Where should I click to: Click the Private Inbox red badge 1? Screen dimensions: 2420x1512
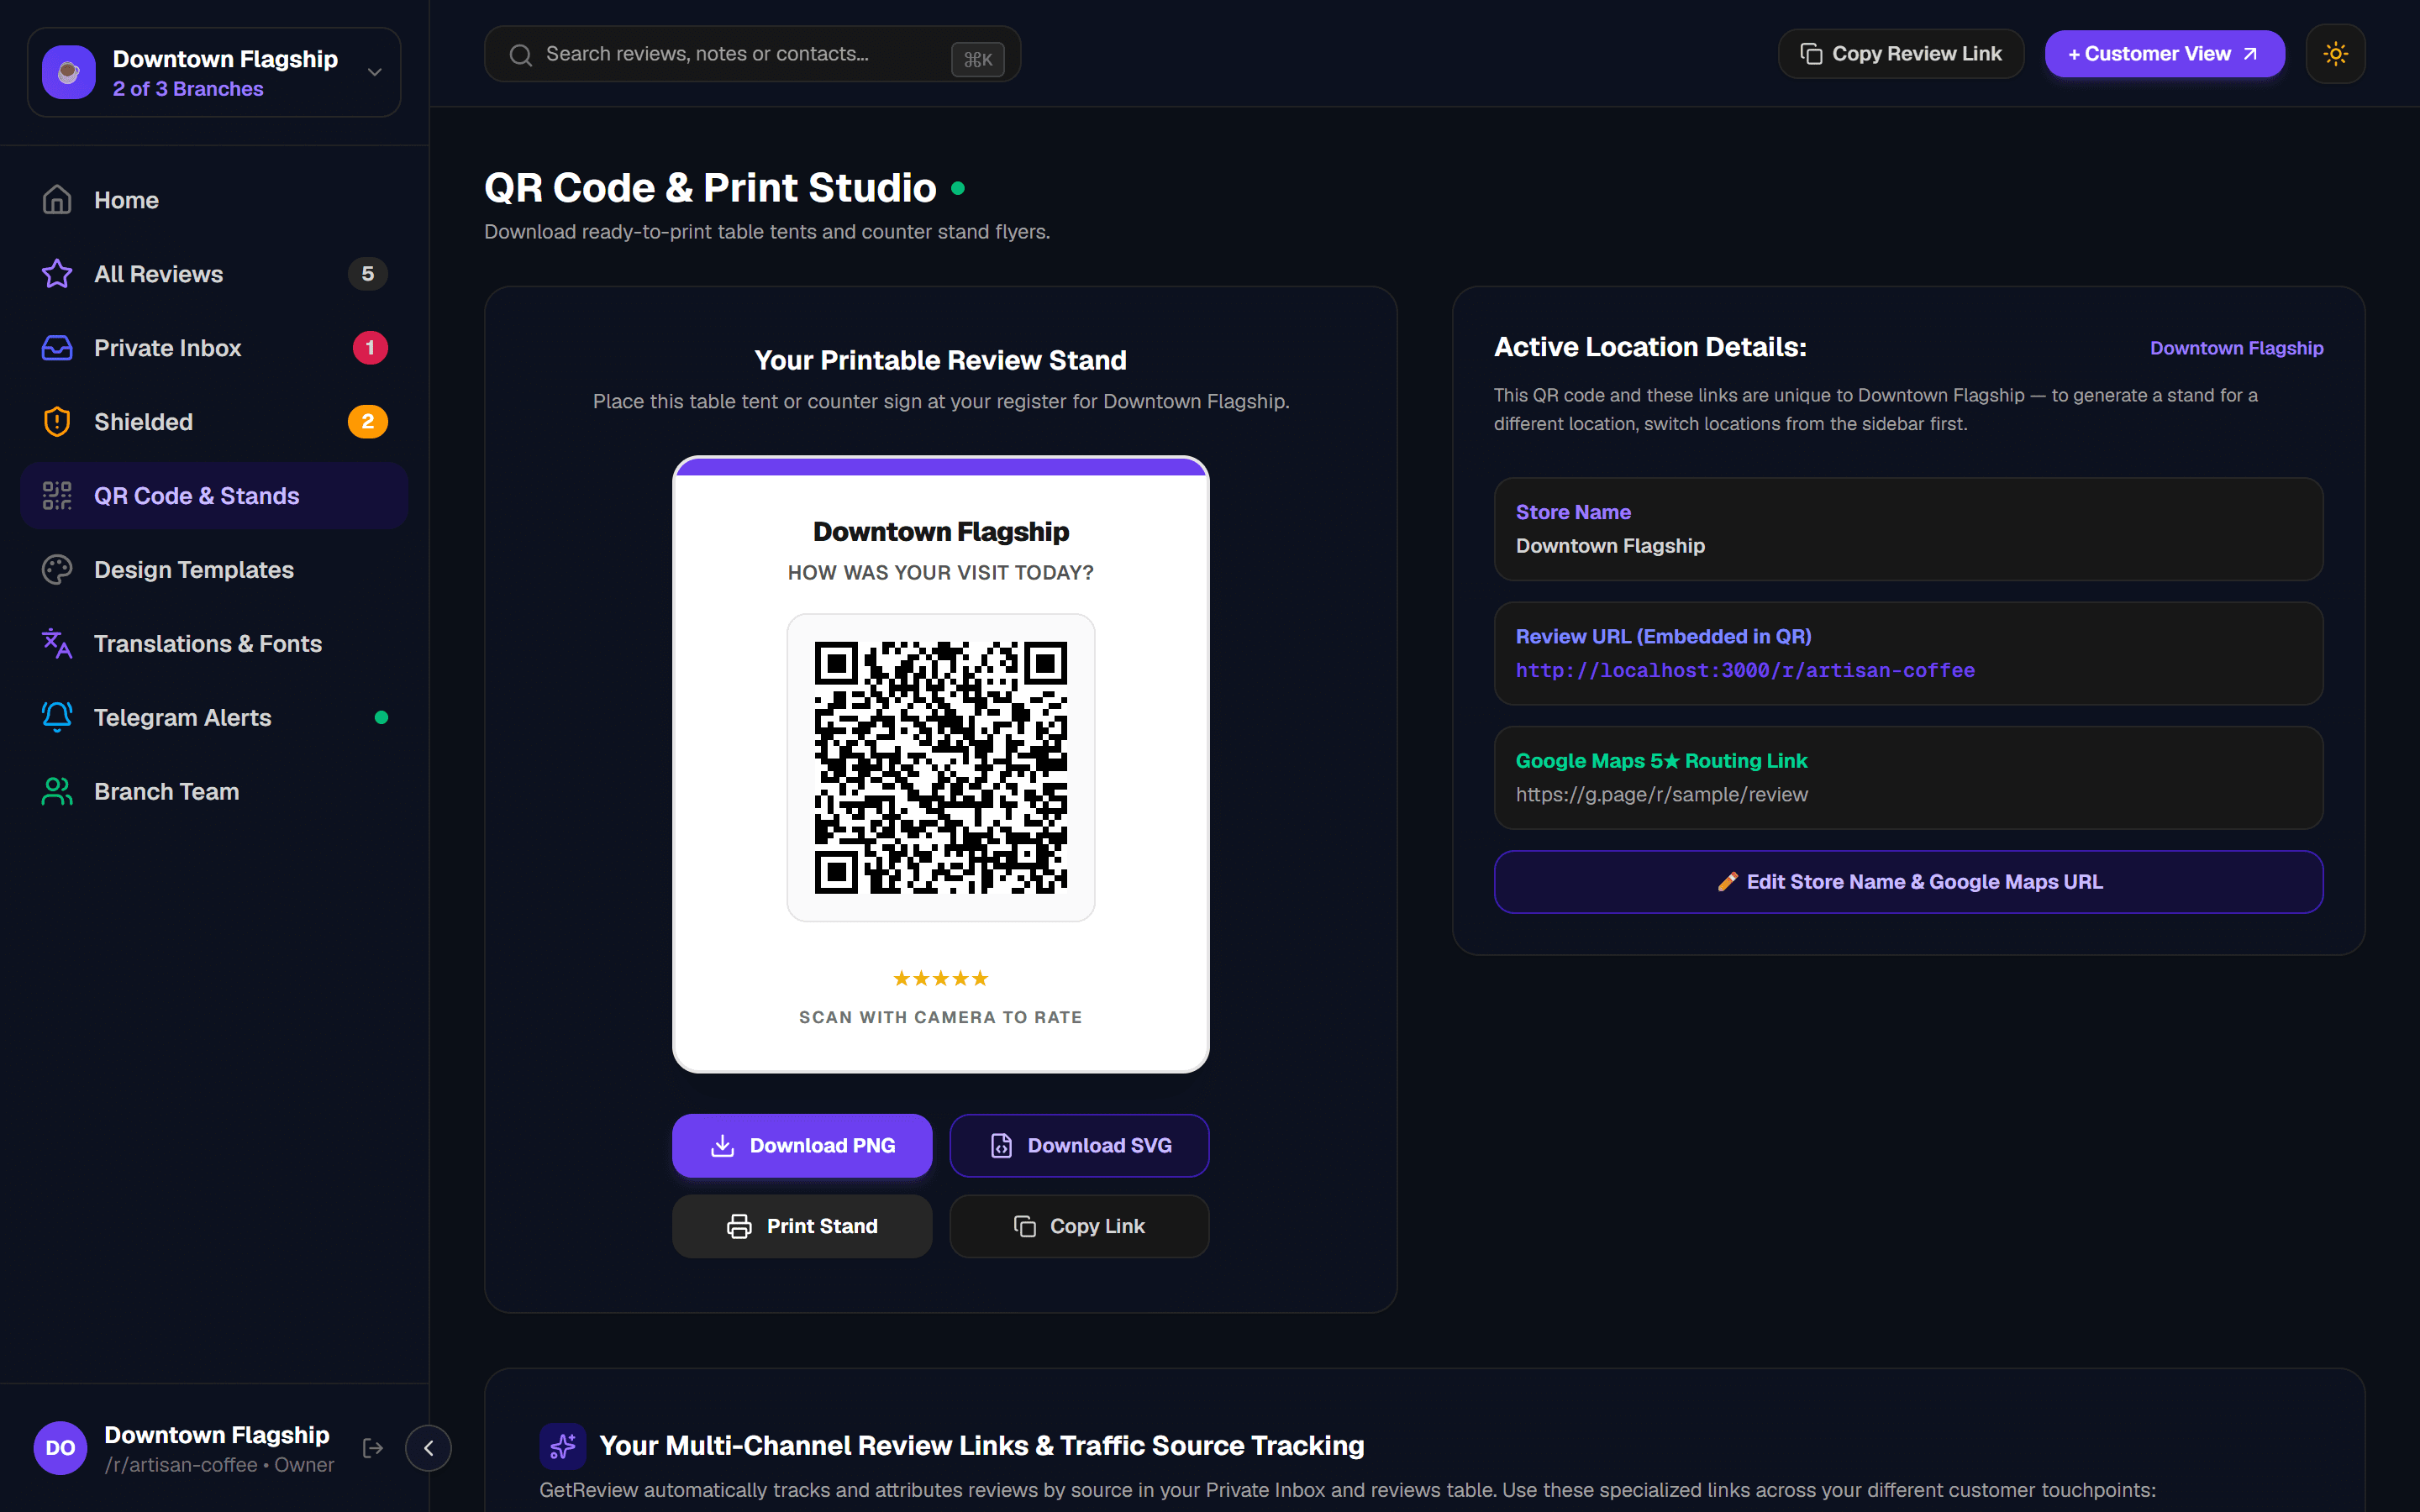point(370,348)
